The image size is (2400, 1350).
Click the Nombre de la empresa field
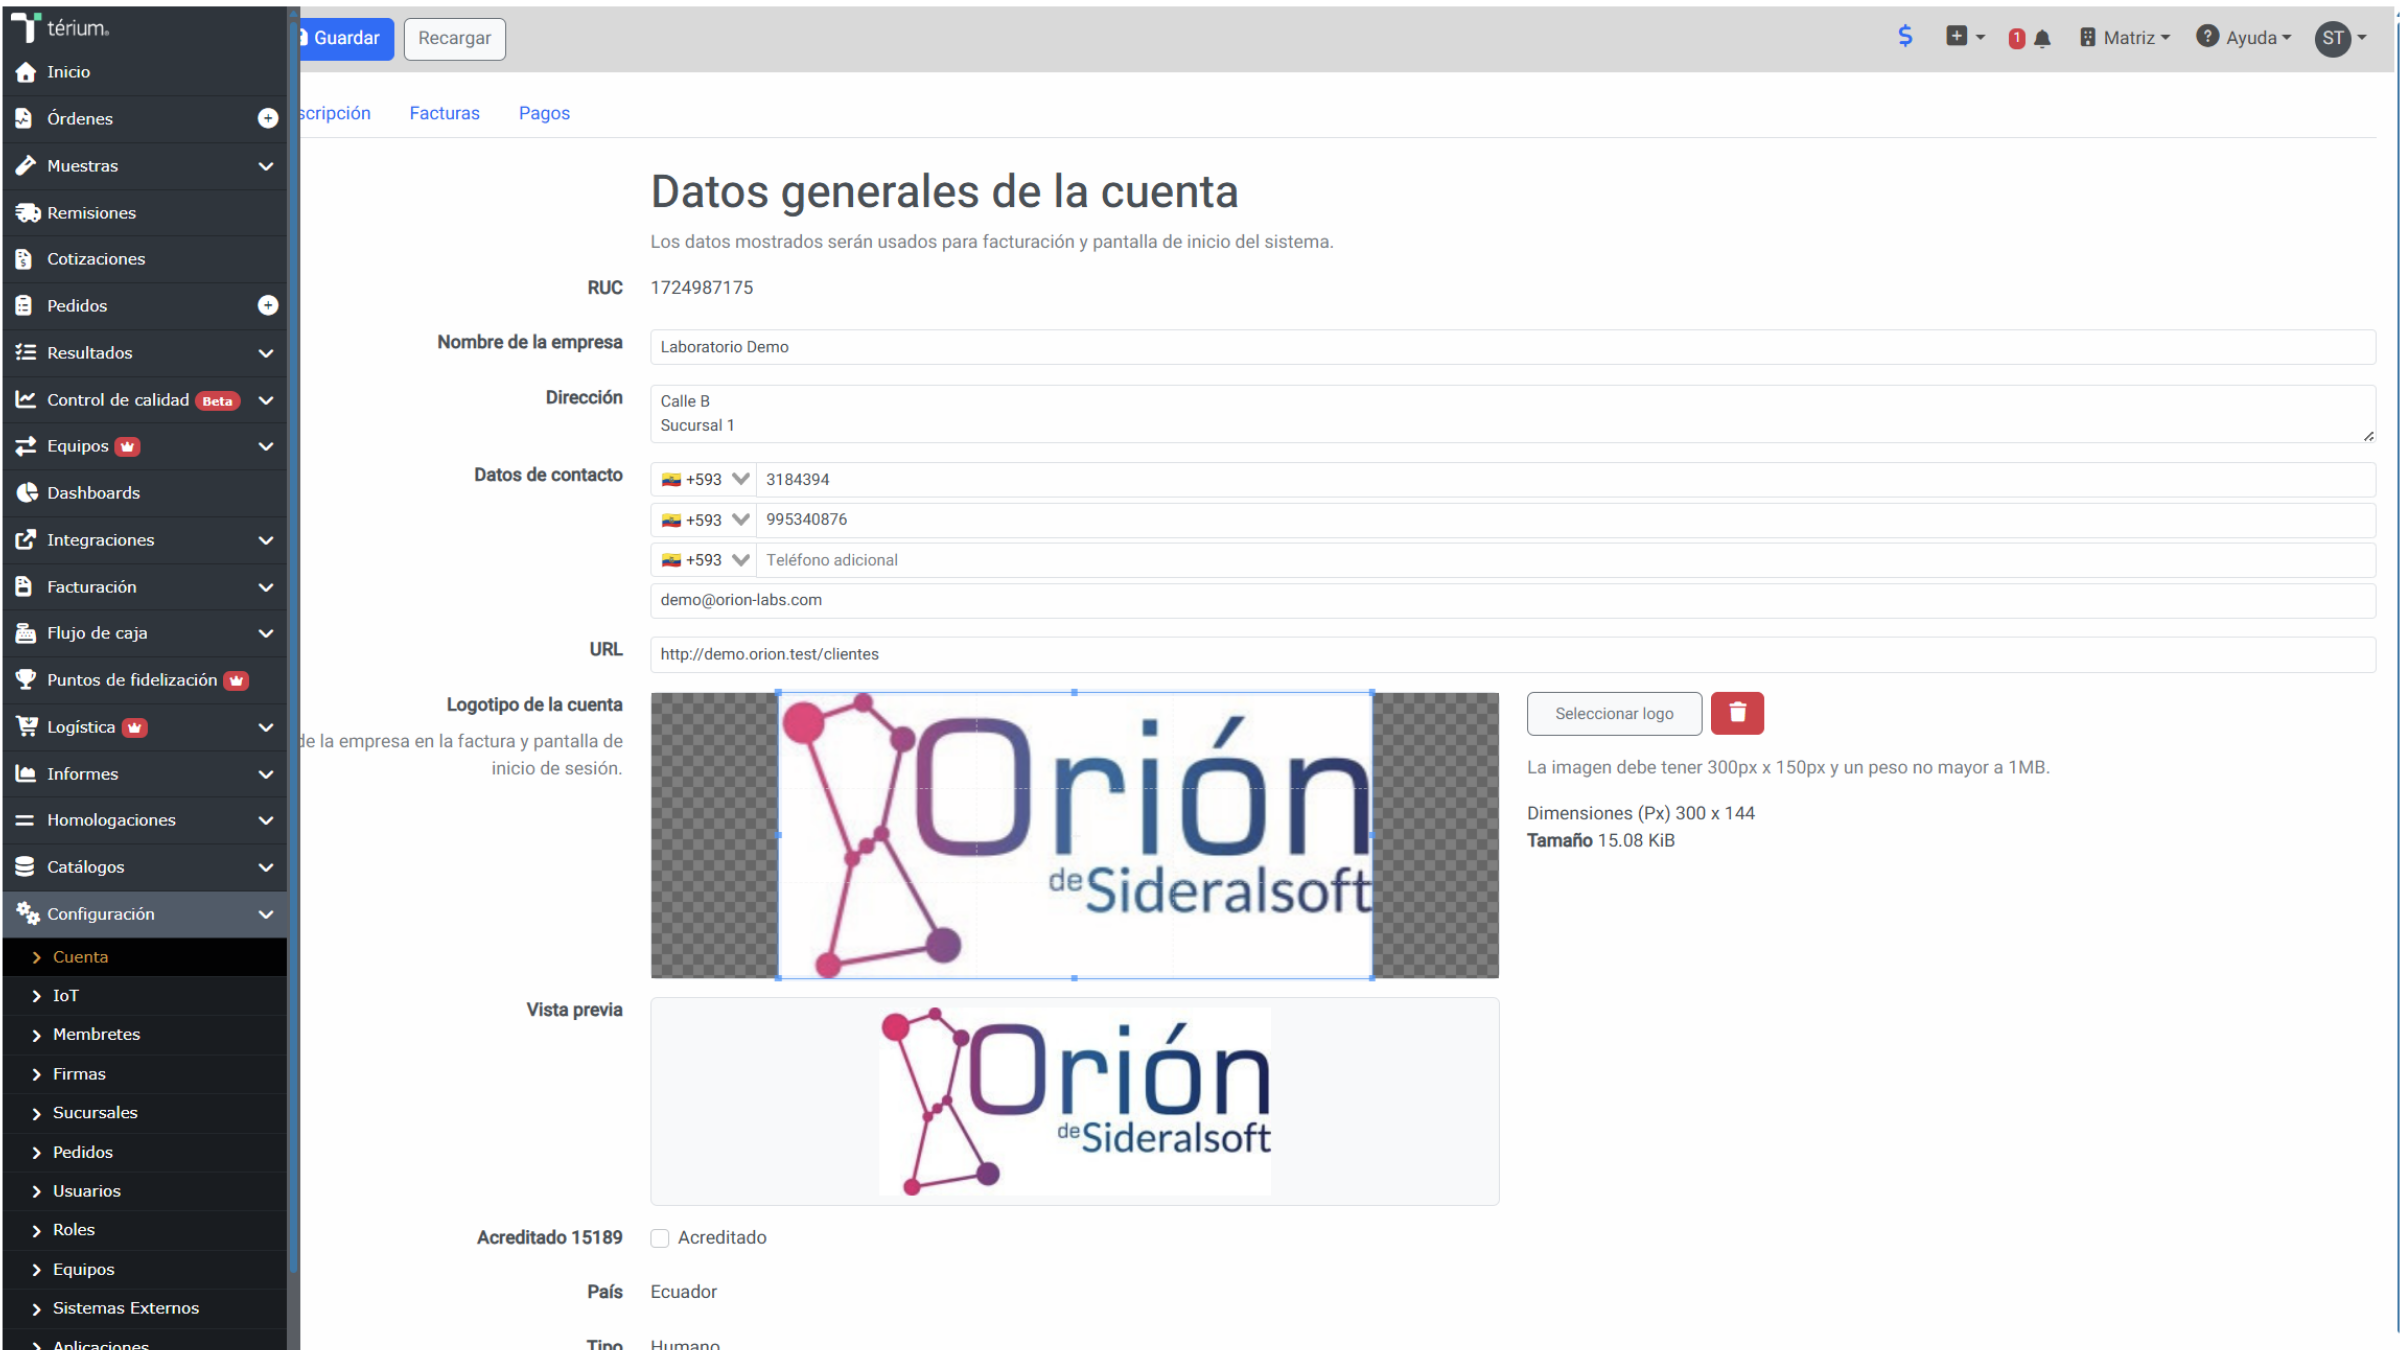click(x=1513, y=347)
